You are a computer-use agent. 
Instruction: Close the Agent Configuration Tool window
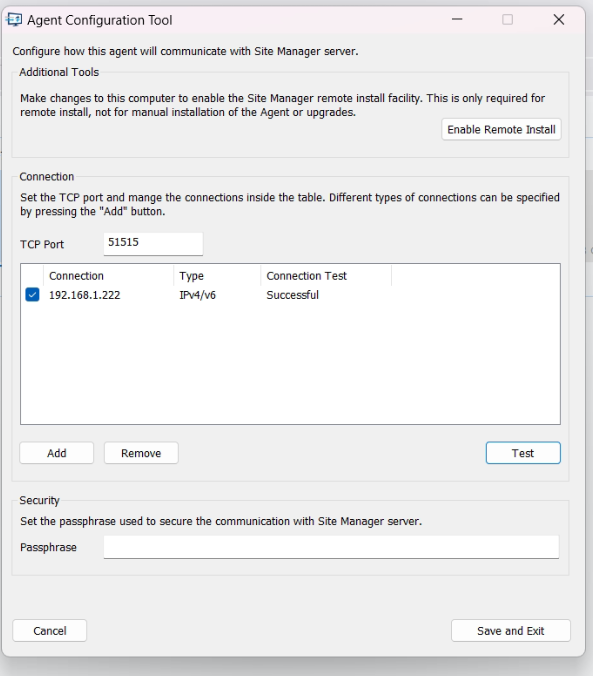click(559, 19)
